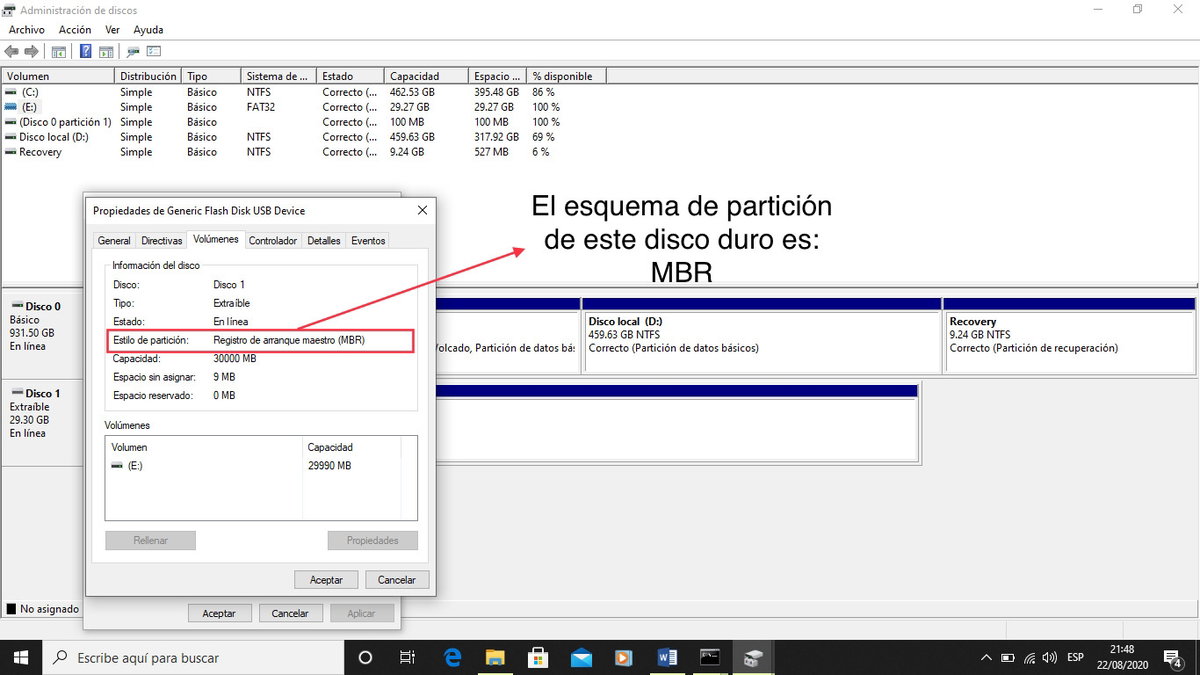Switch to the Controlador tab
The height and width of the screenshot is (675, 1200).
[273, 241]
